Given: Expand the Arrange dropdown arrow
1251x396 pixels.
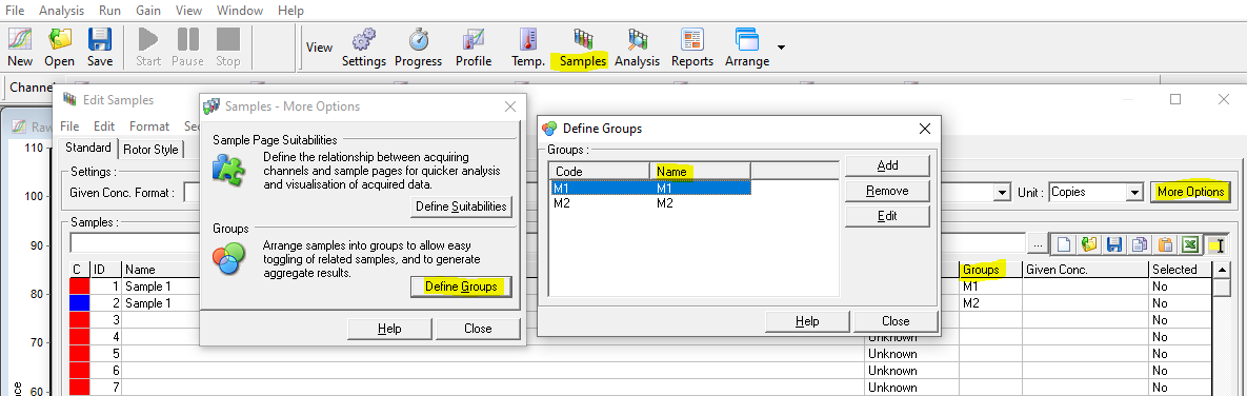Looking at the screenshot, I should (x=781, y=47).
